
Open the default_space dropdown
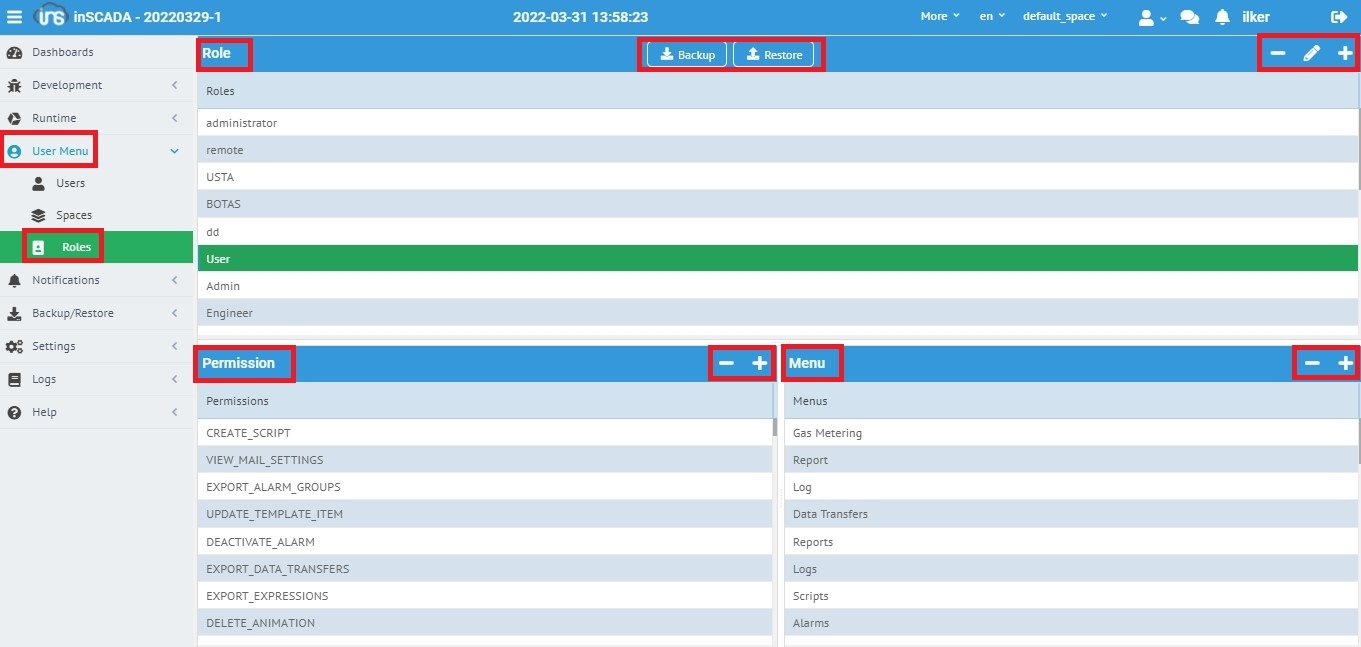[1065, 17]
